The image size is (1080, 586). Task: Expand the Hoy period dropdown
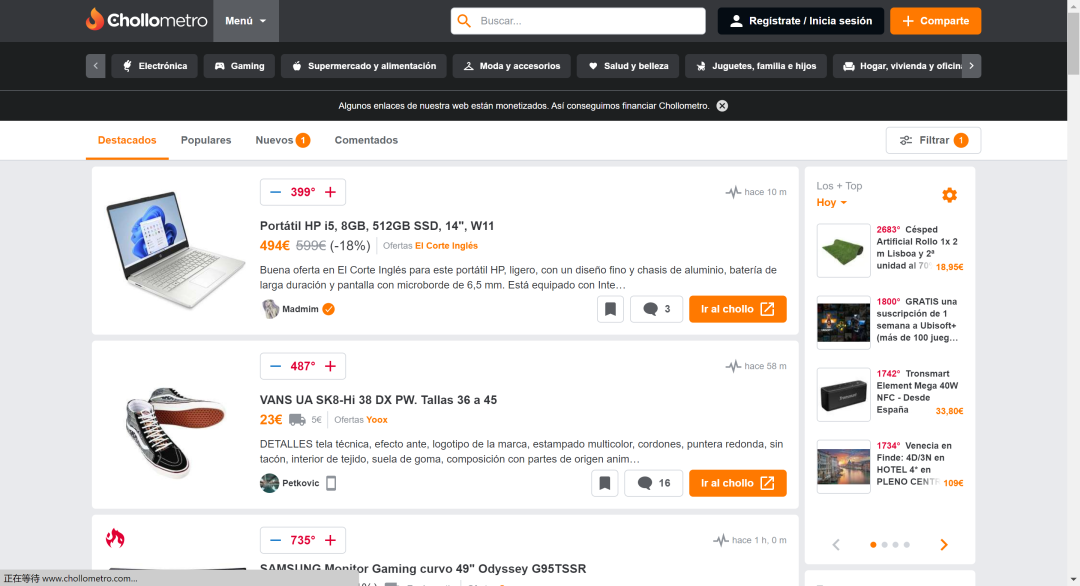tap(831, 202)
